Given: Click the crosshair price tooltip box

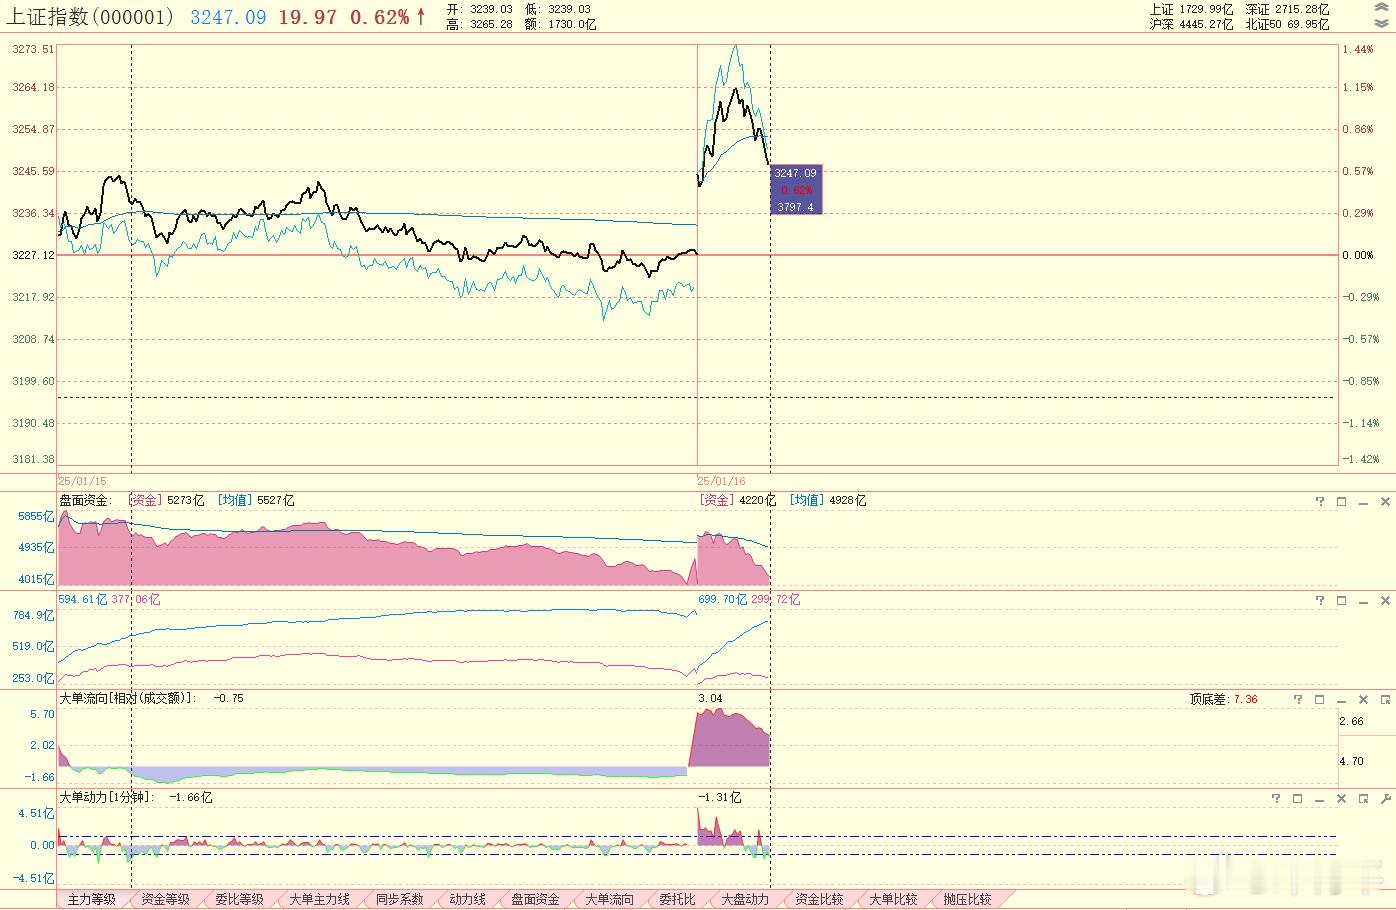Looking at the screenshot, I should tap(796, 190).
